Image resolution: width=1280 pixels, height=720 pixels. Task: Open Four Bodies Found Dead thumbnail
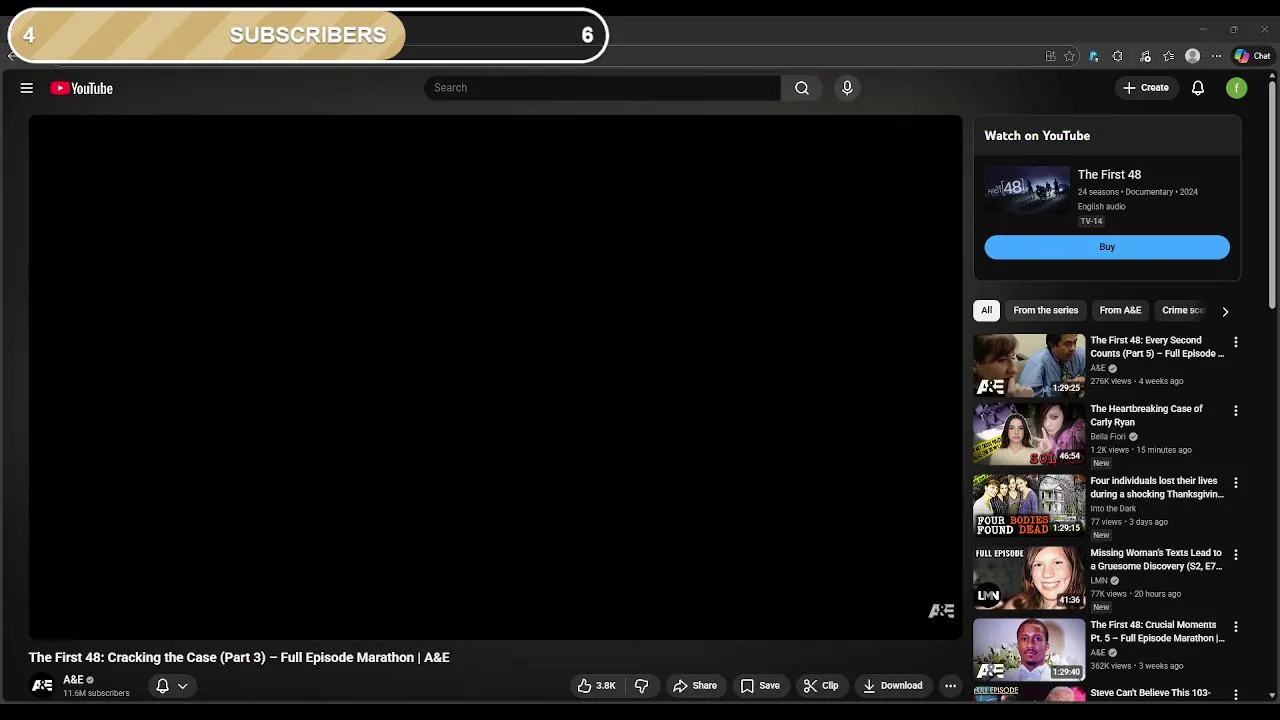coord(1029,506)
